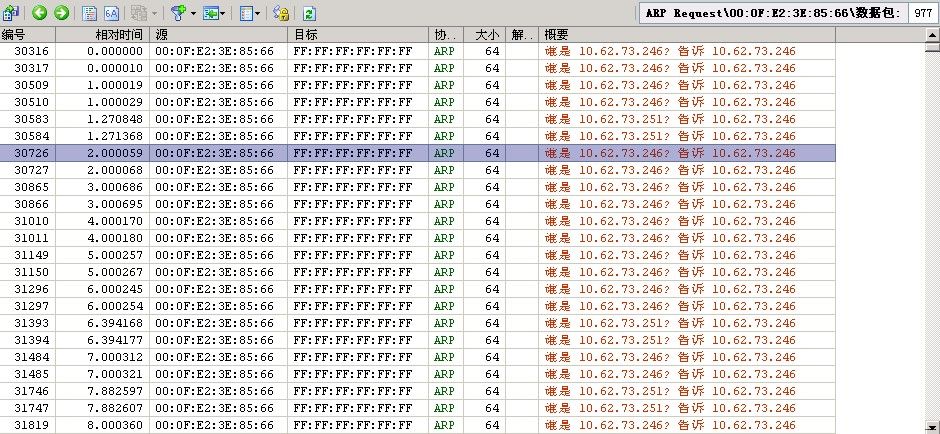The width and height of the screenshot is (940, 434).
Task: Click the packet count field showing 977
Action: click(x=923, y=13)
